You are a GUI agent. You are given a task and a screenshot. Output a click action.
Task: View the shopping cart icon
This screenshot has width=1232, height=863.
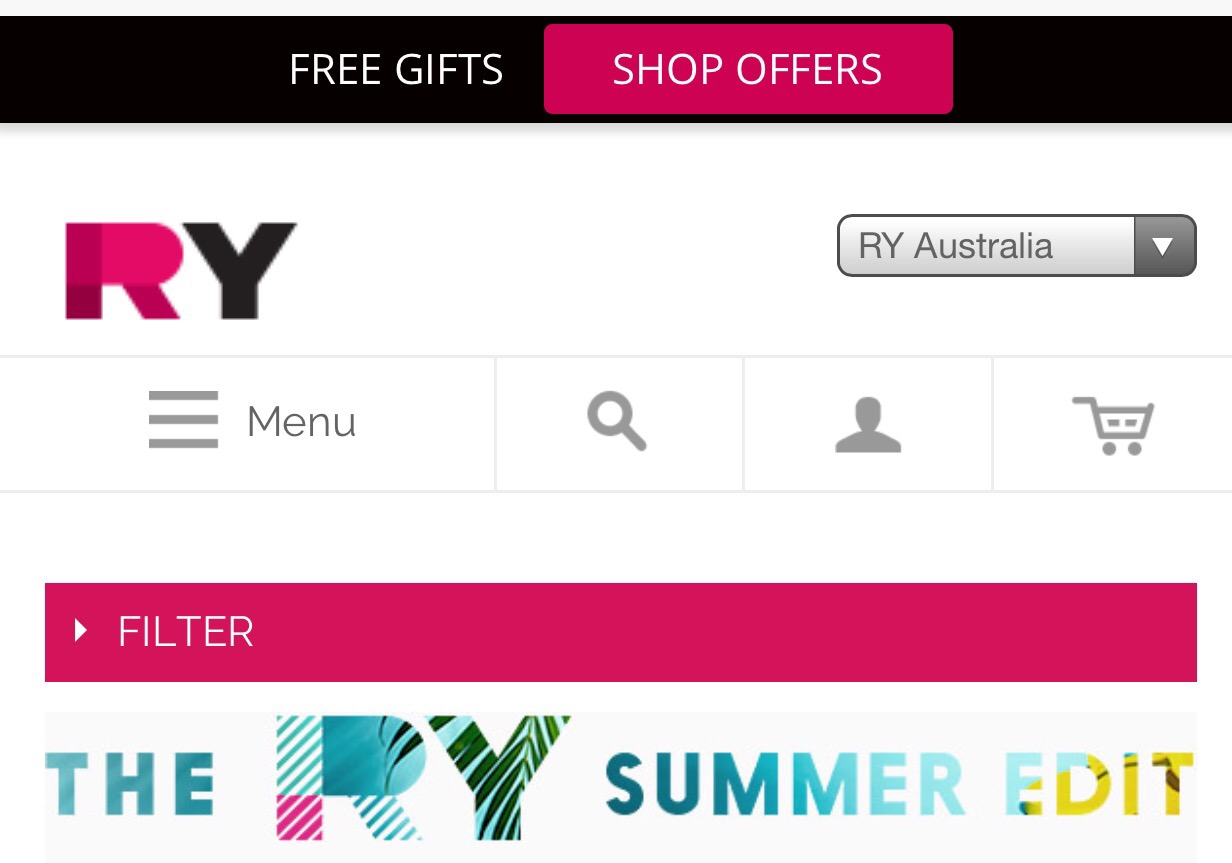[1113, 425]
